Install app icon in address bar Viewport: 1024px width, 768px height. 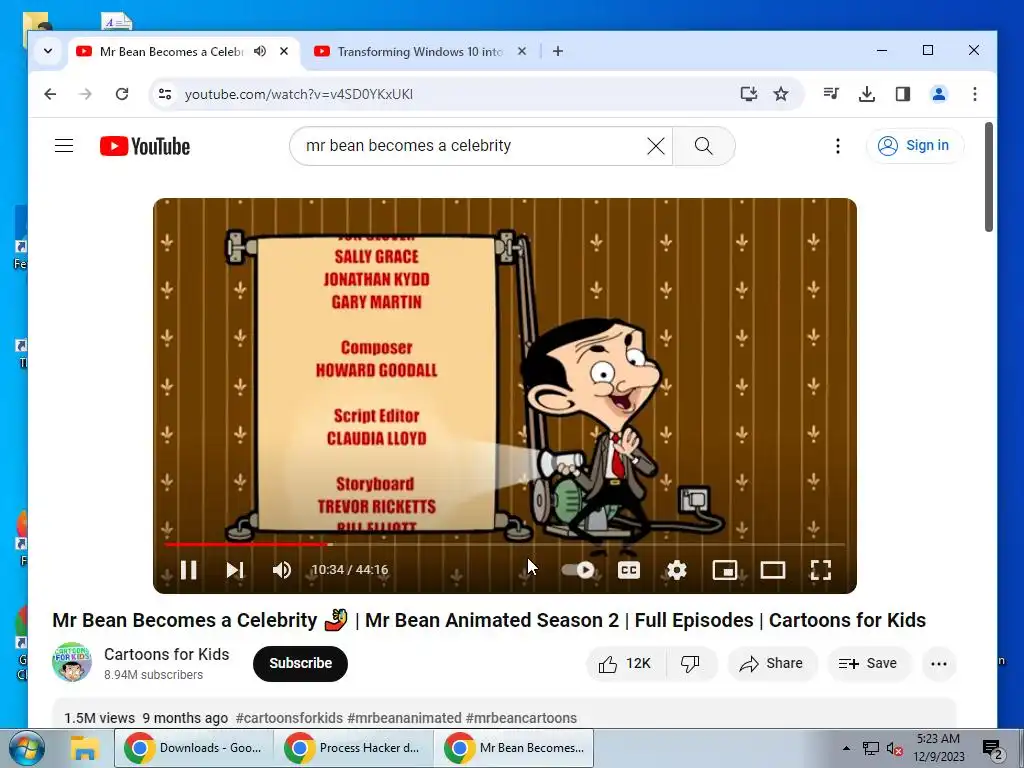pos(748,94)
